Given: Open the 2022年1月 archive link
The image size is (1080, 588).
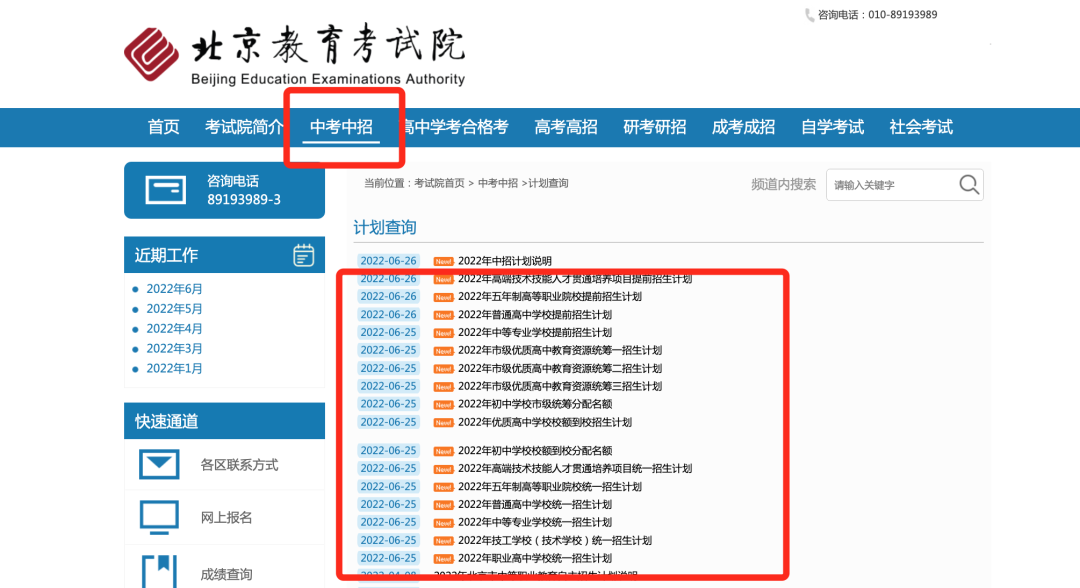Looking at the screenshot, I should click(174, 369).
